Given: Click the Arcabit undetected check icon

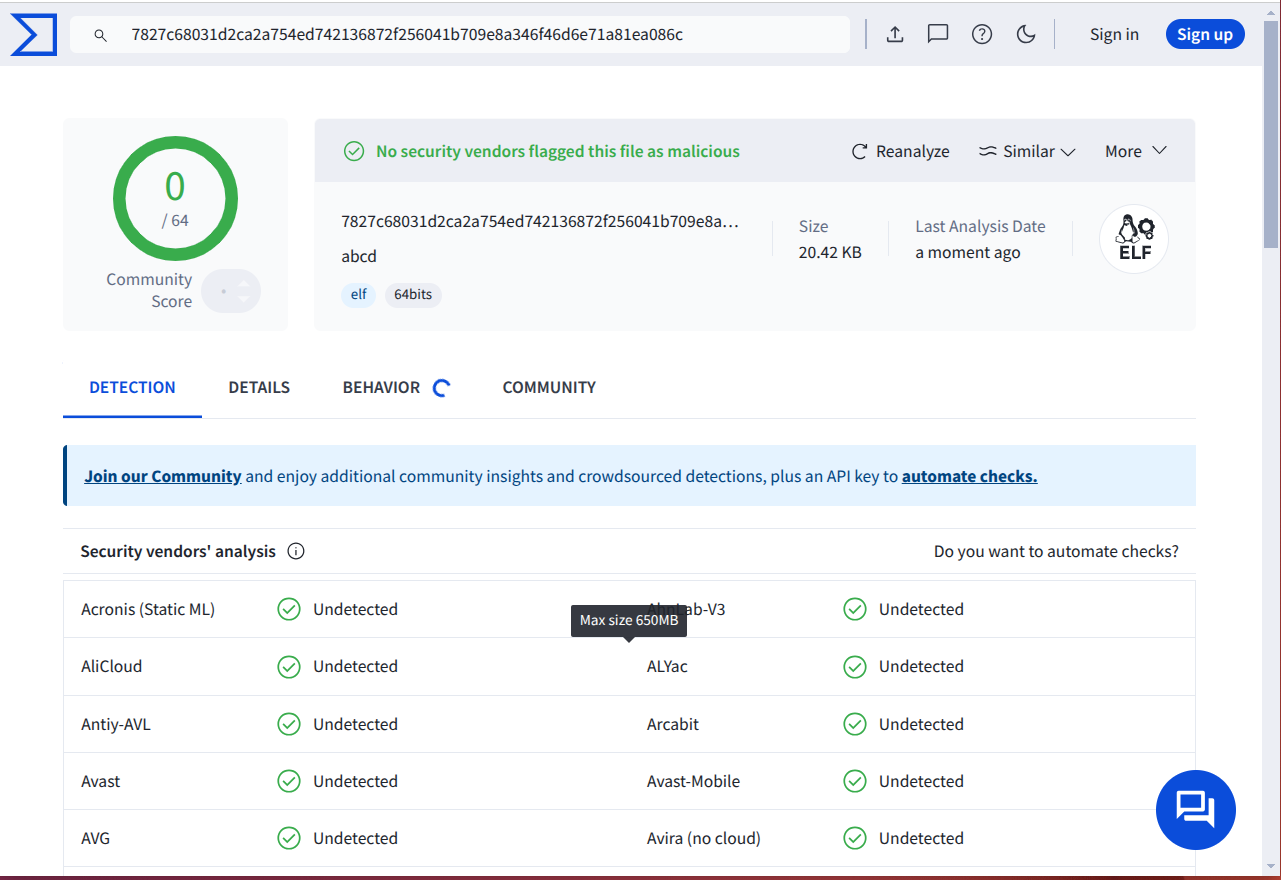Looking at the screenshot, I should (x=855, y=724).
